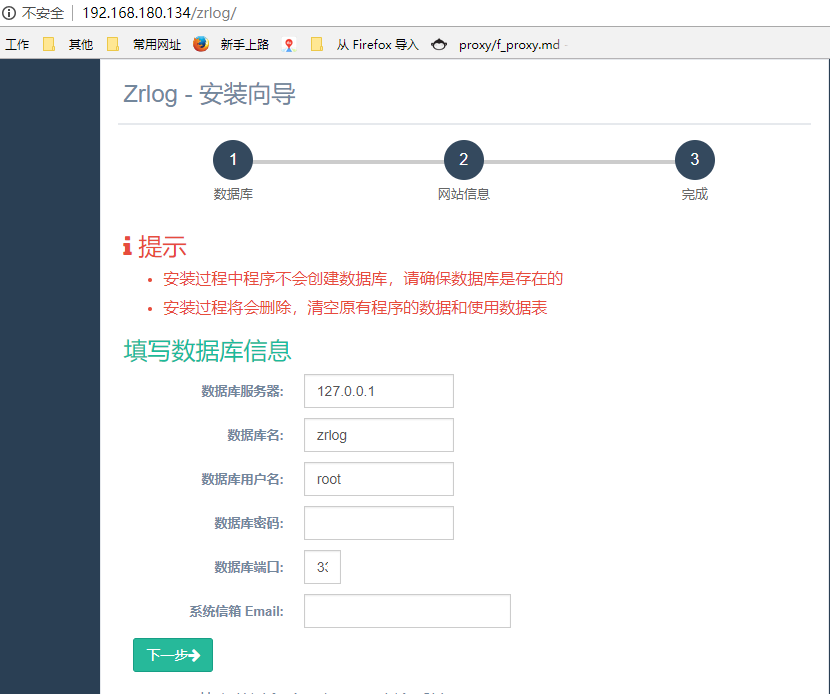Open the 工作 bookmark
830x694 pixels.
coord(17,45)
